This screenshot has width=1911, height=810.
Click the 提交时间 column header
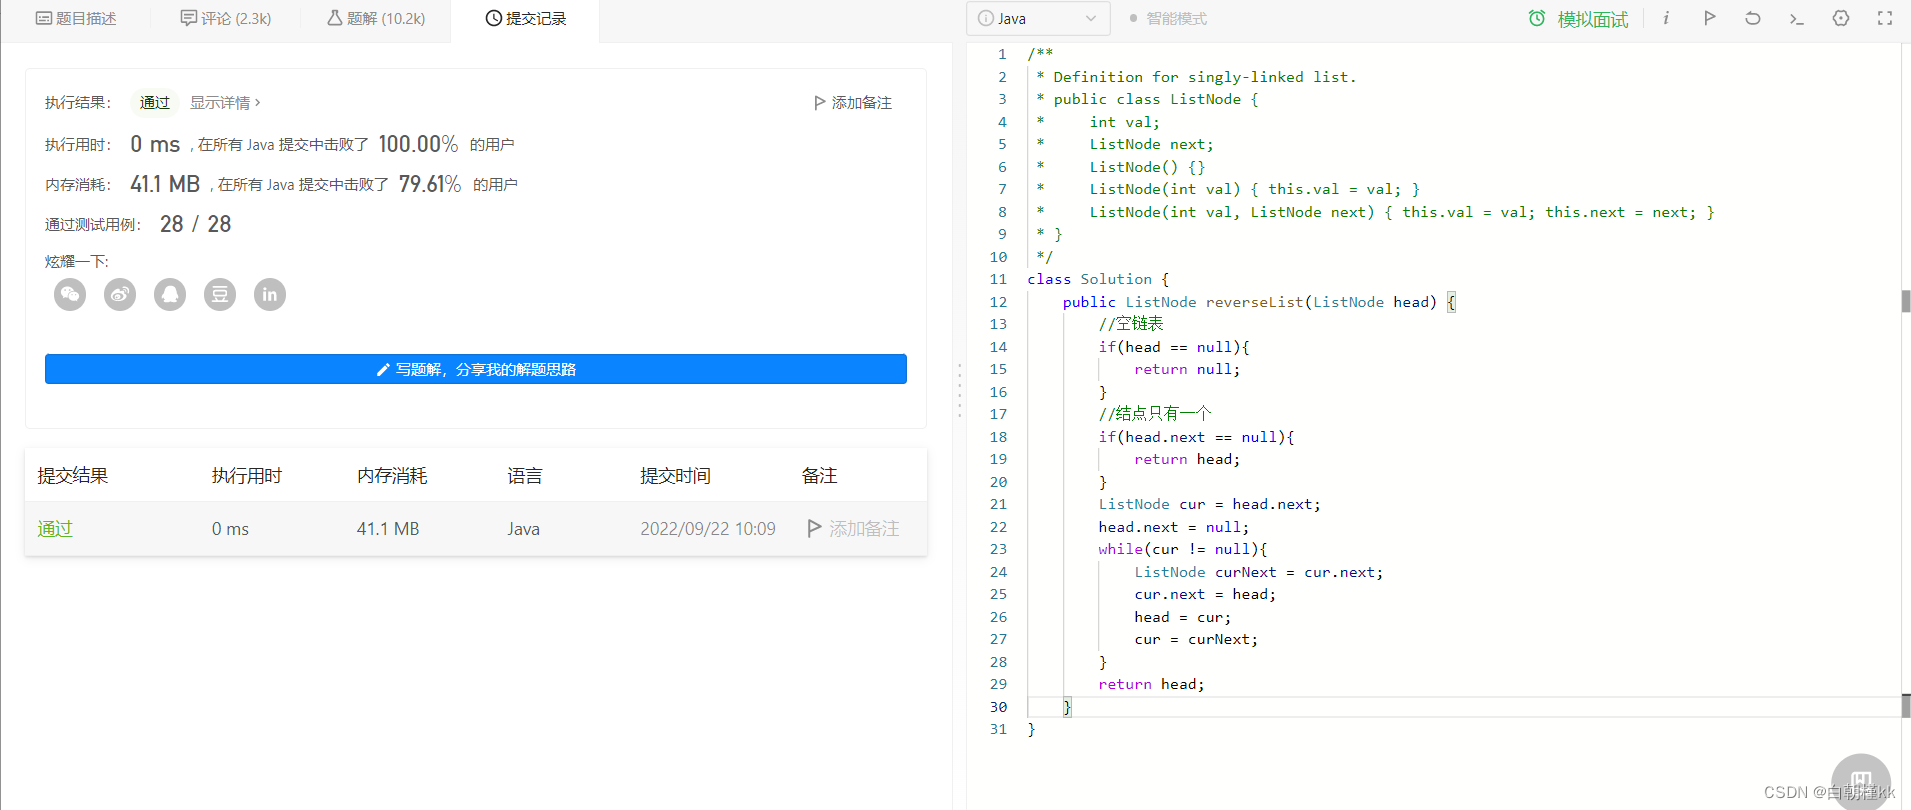[676, 476]
